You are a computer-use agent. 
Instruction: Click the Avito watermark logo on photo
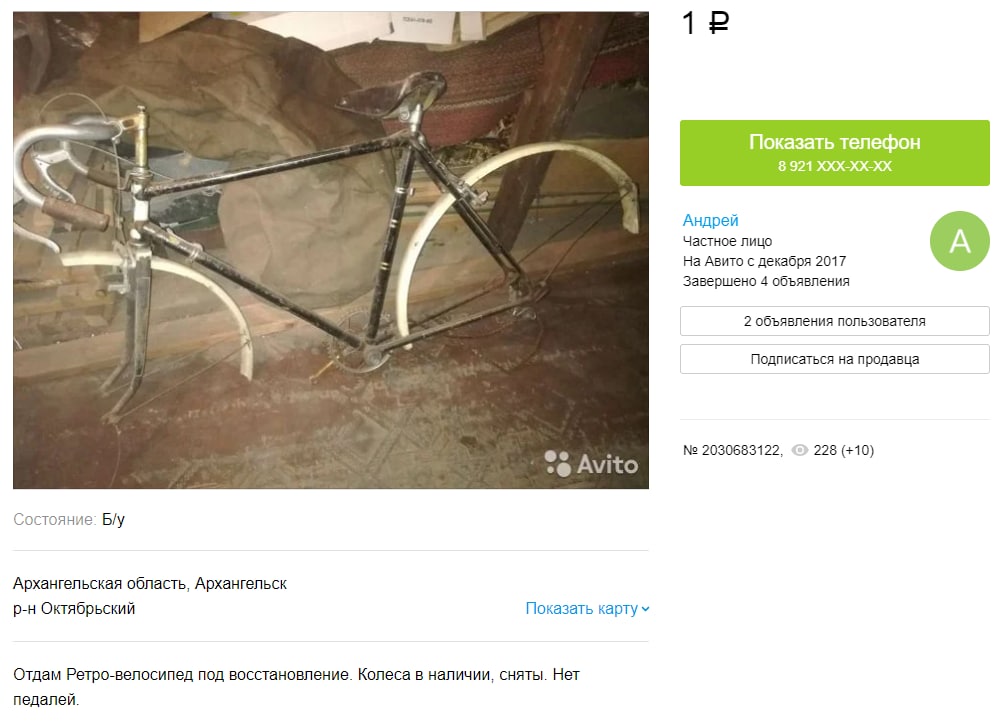591,463
